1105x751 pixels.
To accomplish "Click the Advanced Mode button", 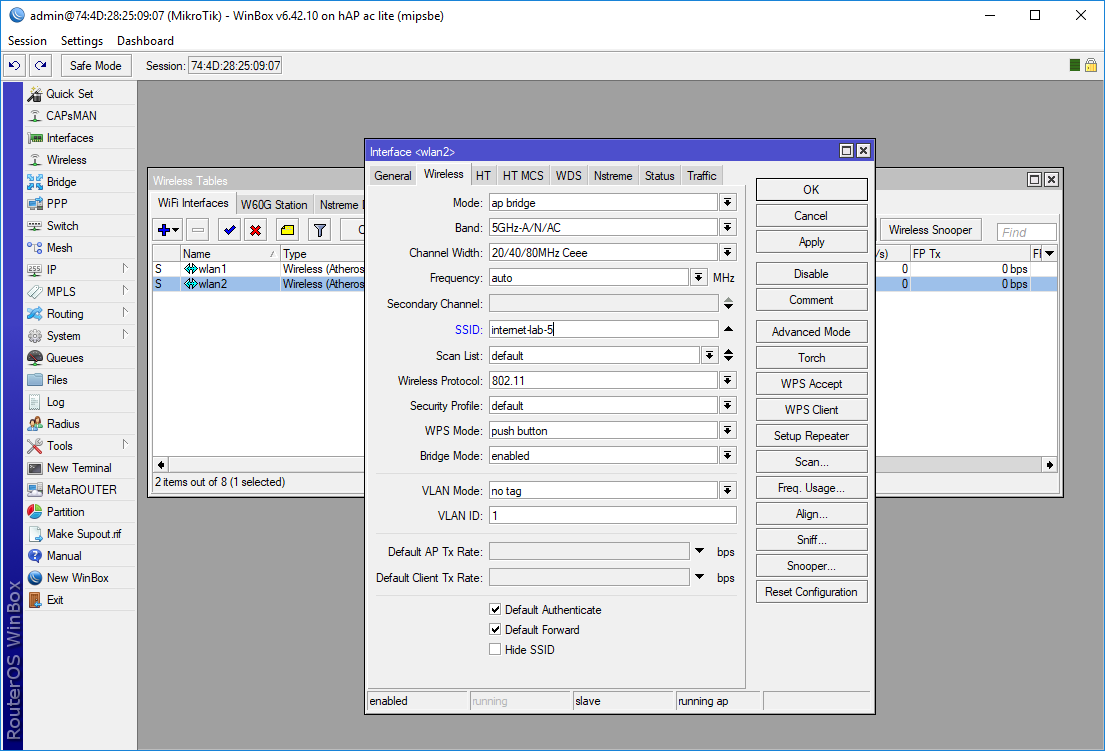I will 811,331.
